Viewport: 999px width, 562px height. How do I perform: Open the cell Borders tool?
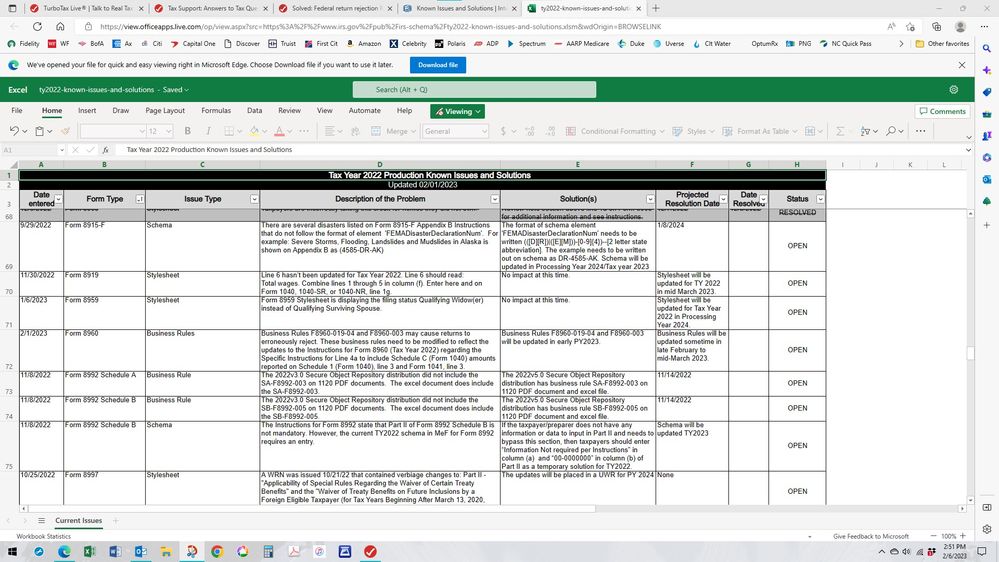pos(229,131)
